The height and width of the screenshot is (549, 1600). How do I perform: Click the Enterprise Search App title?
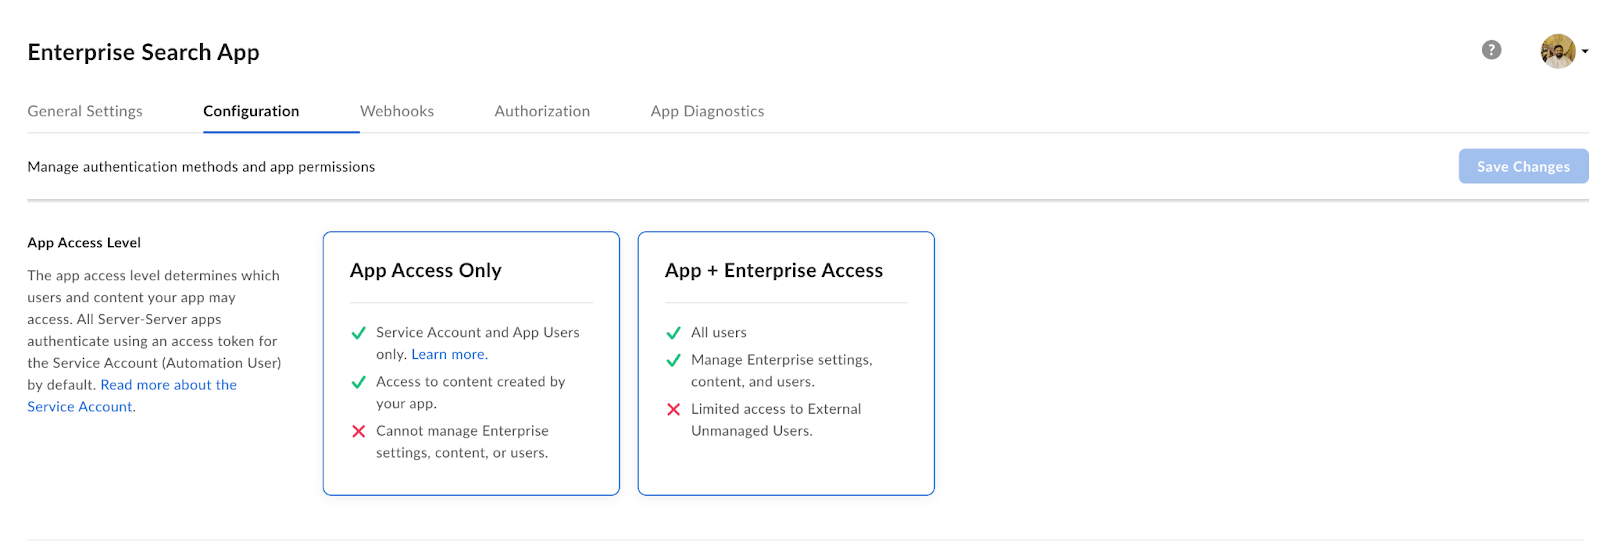143,52
